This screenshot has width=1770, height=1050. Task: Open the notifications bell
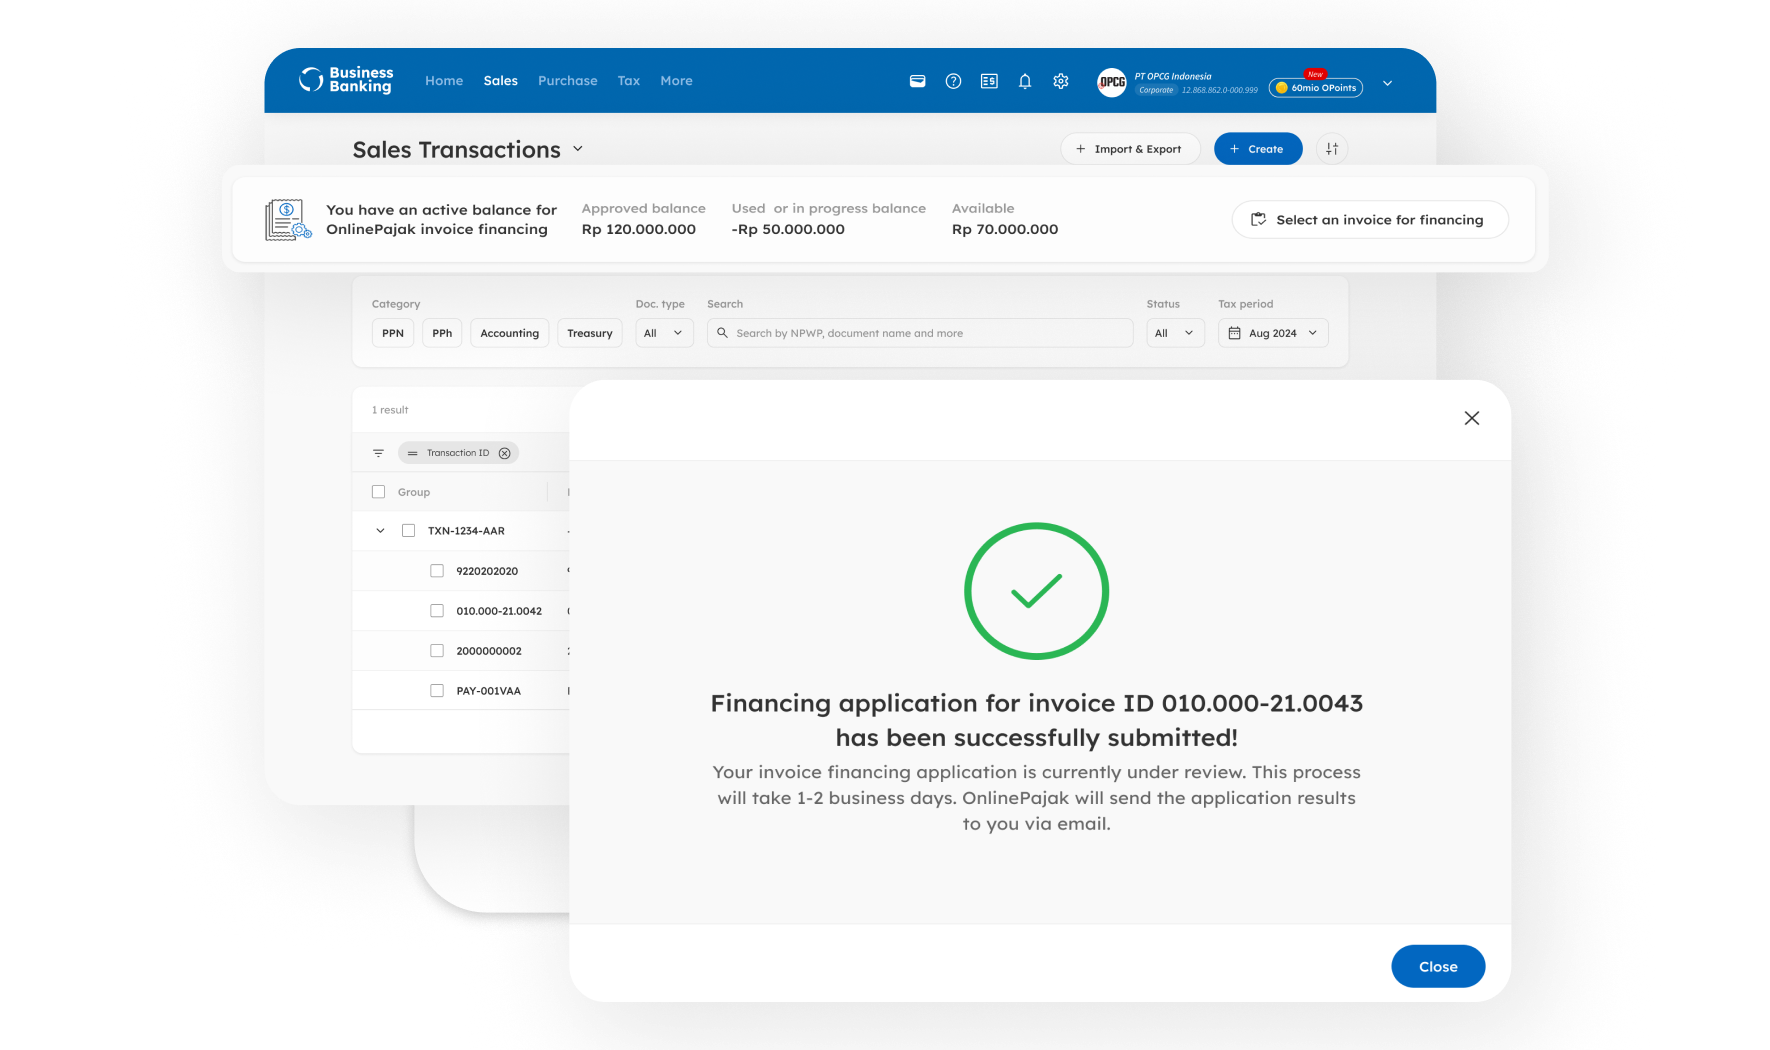click(1024, 81)
